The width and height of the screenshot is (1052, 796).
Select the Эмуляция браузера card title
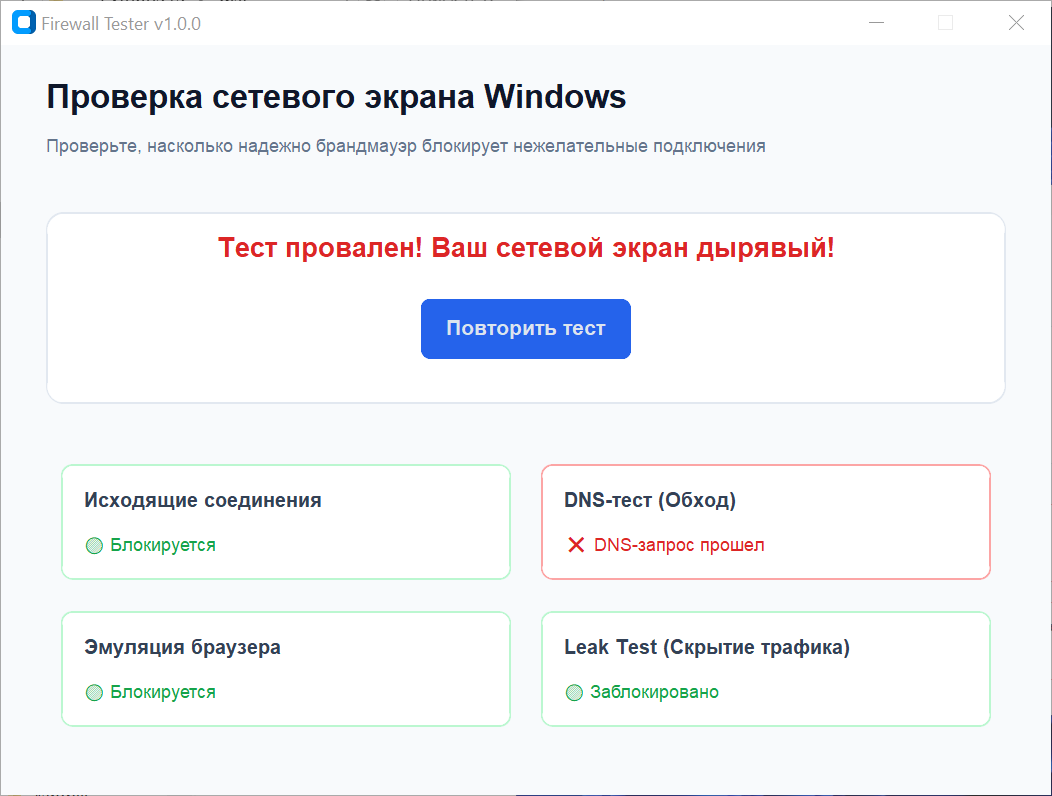(182, 647)
